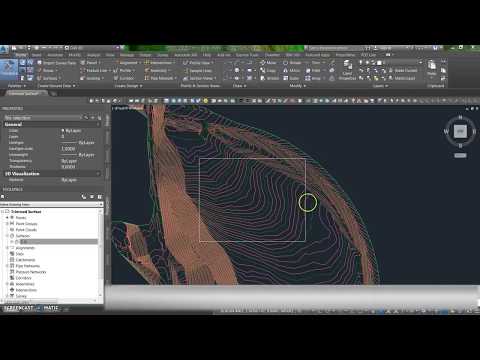Open the Active Drawing View dropdown

click(52, 204)
